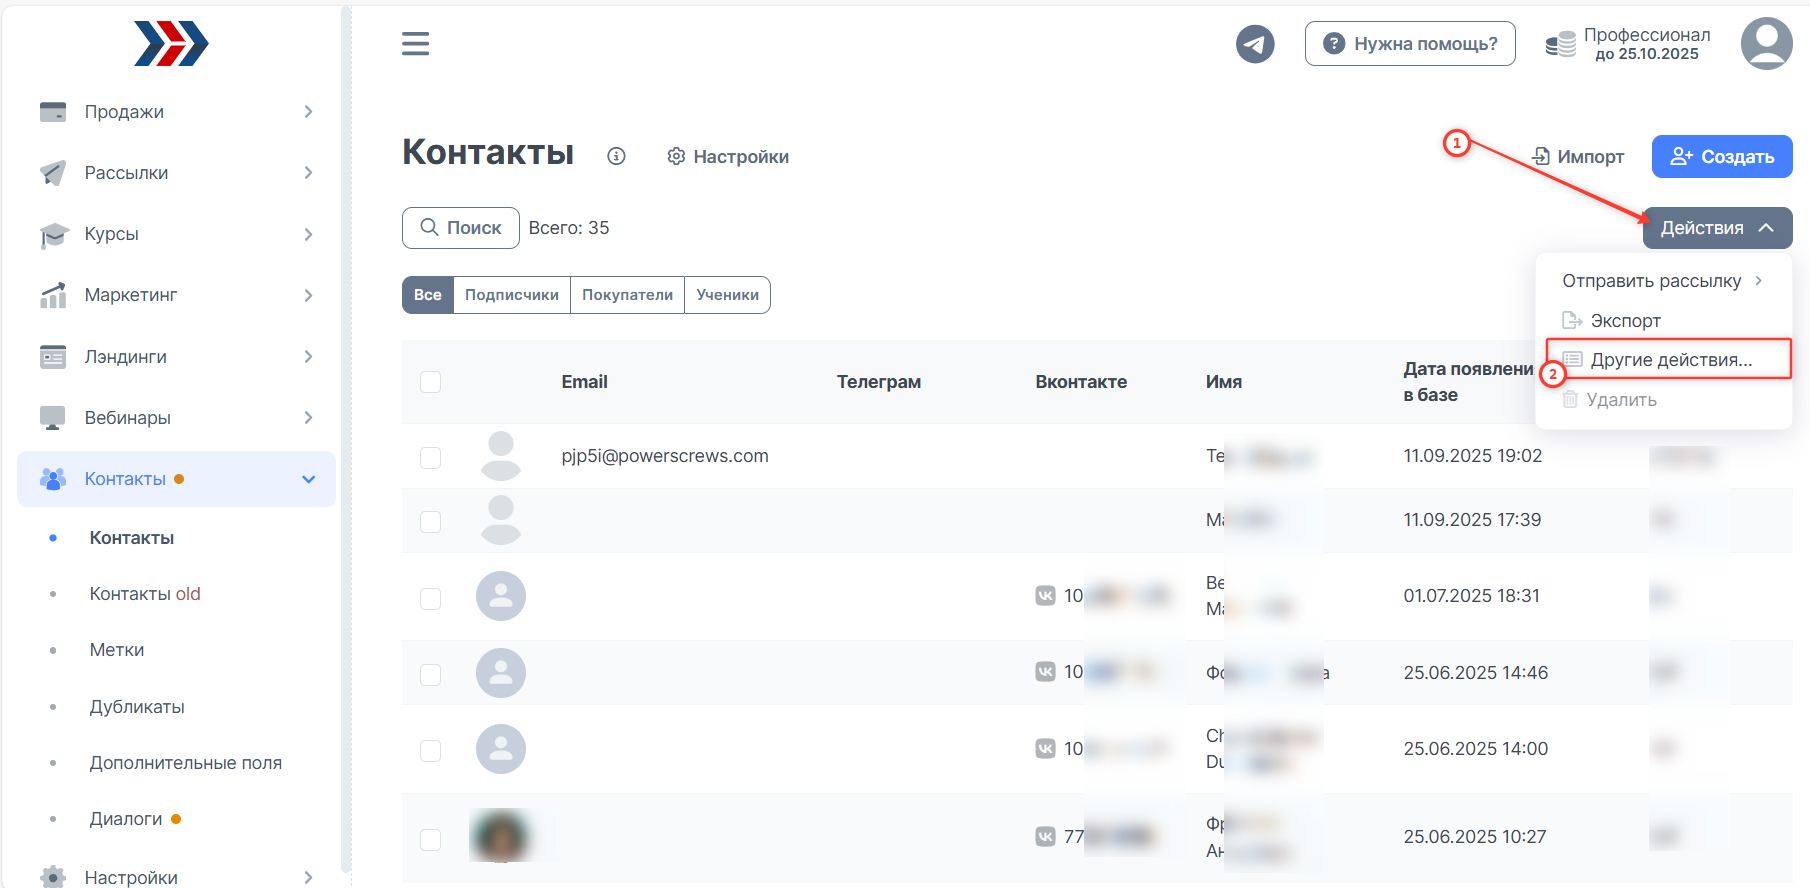Open the Поиск search field
Image resolution: width=1810 pixels, height=888 pixels.
click(x=461, y=228)
